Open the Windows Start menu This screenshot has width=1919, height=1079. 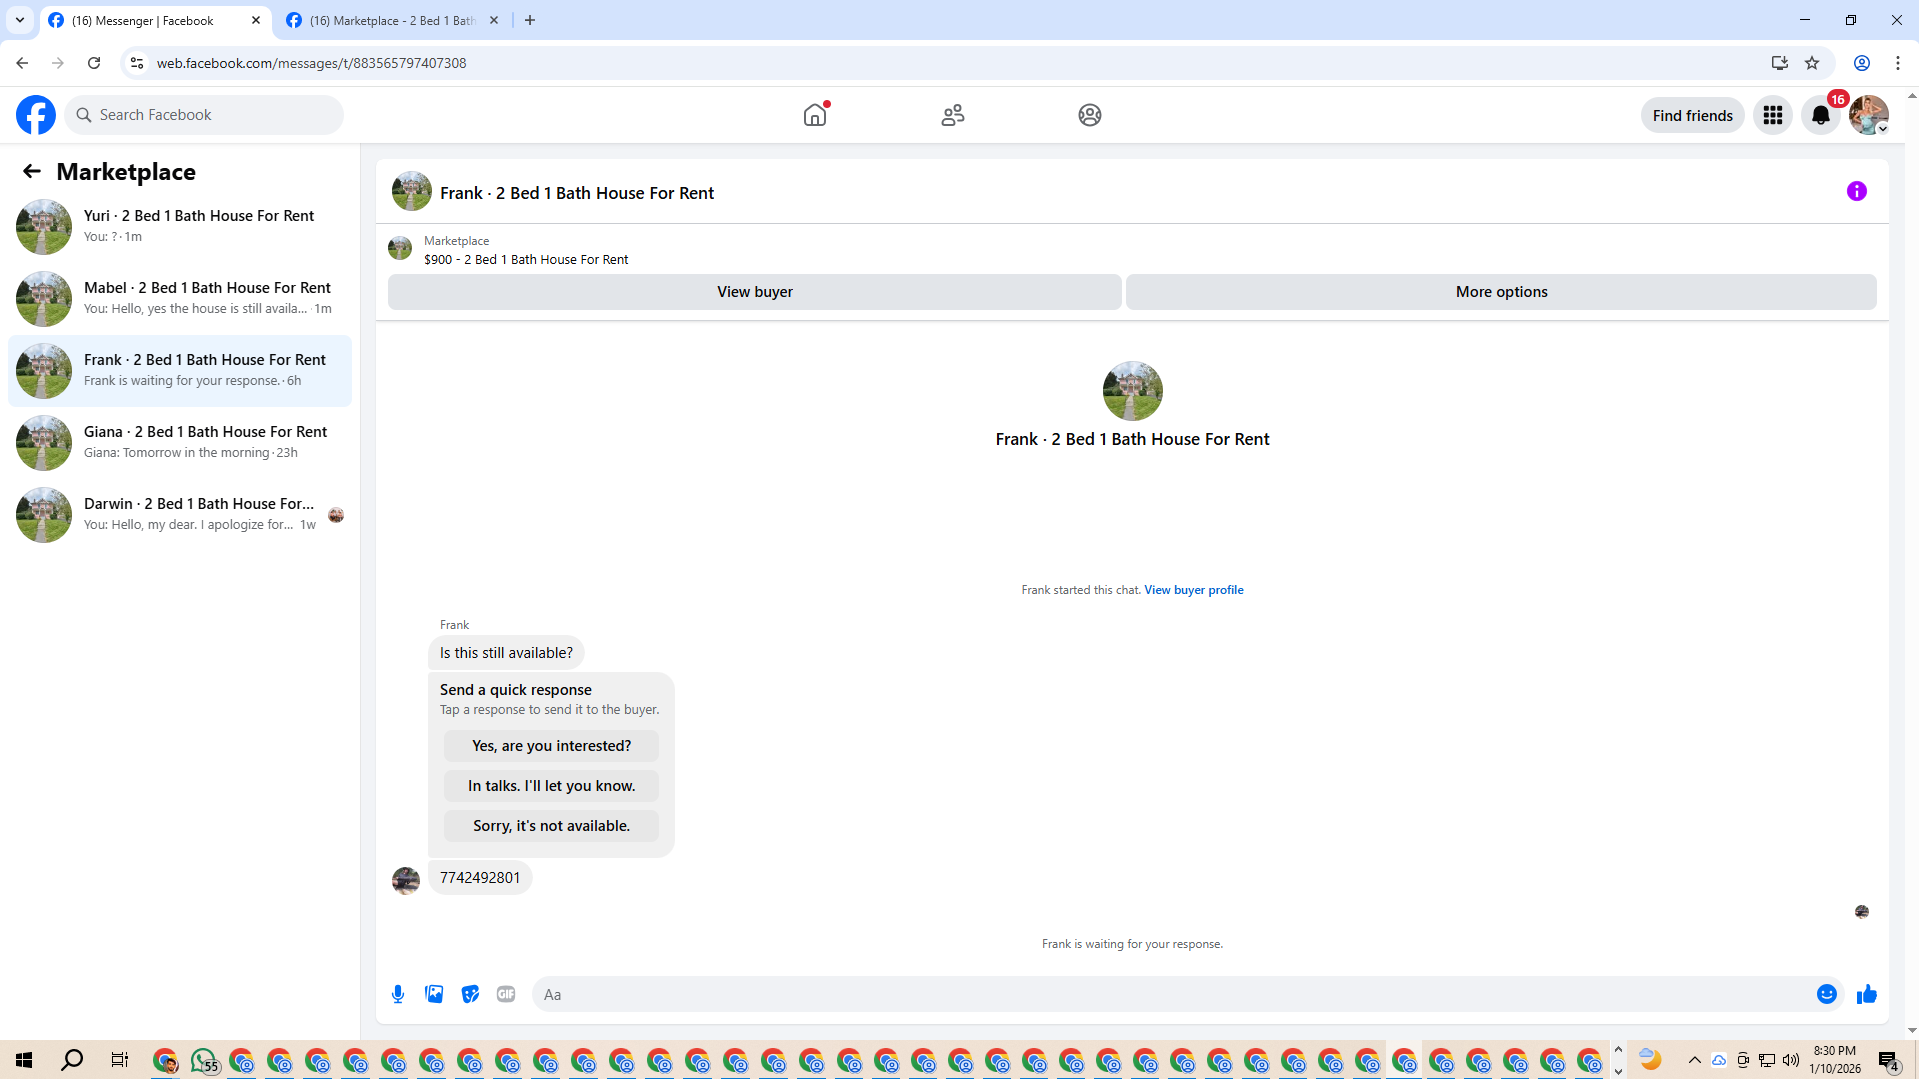(24, 1060)
